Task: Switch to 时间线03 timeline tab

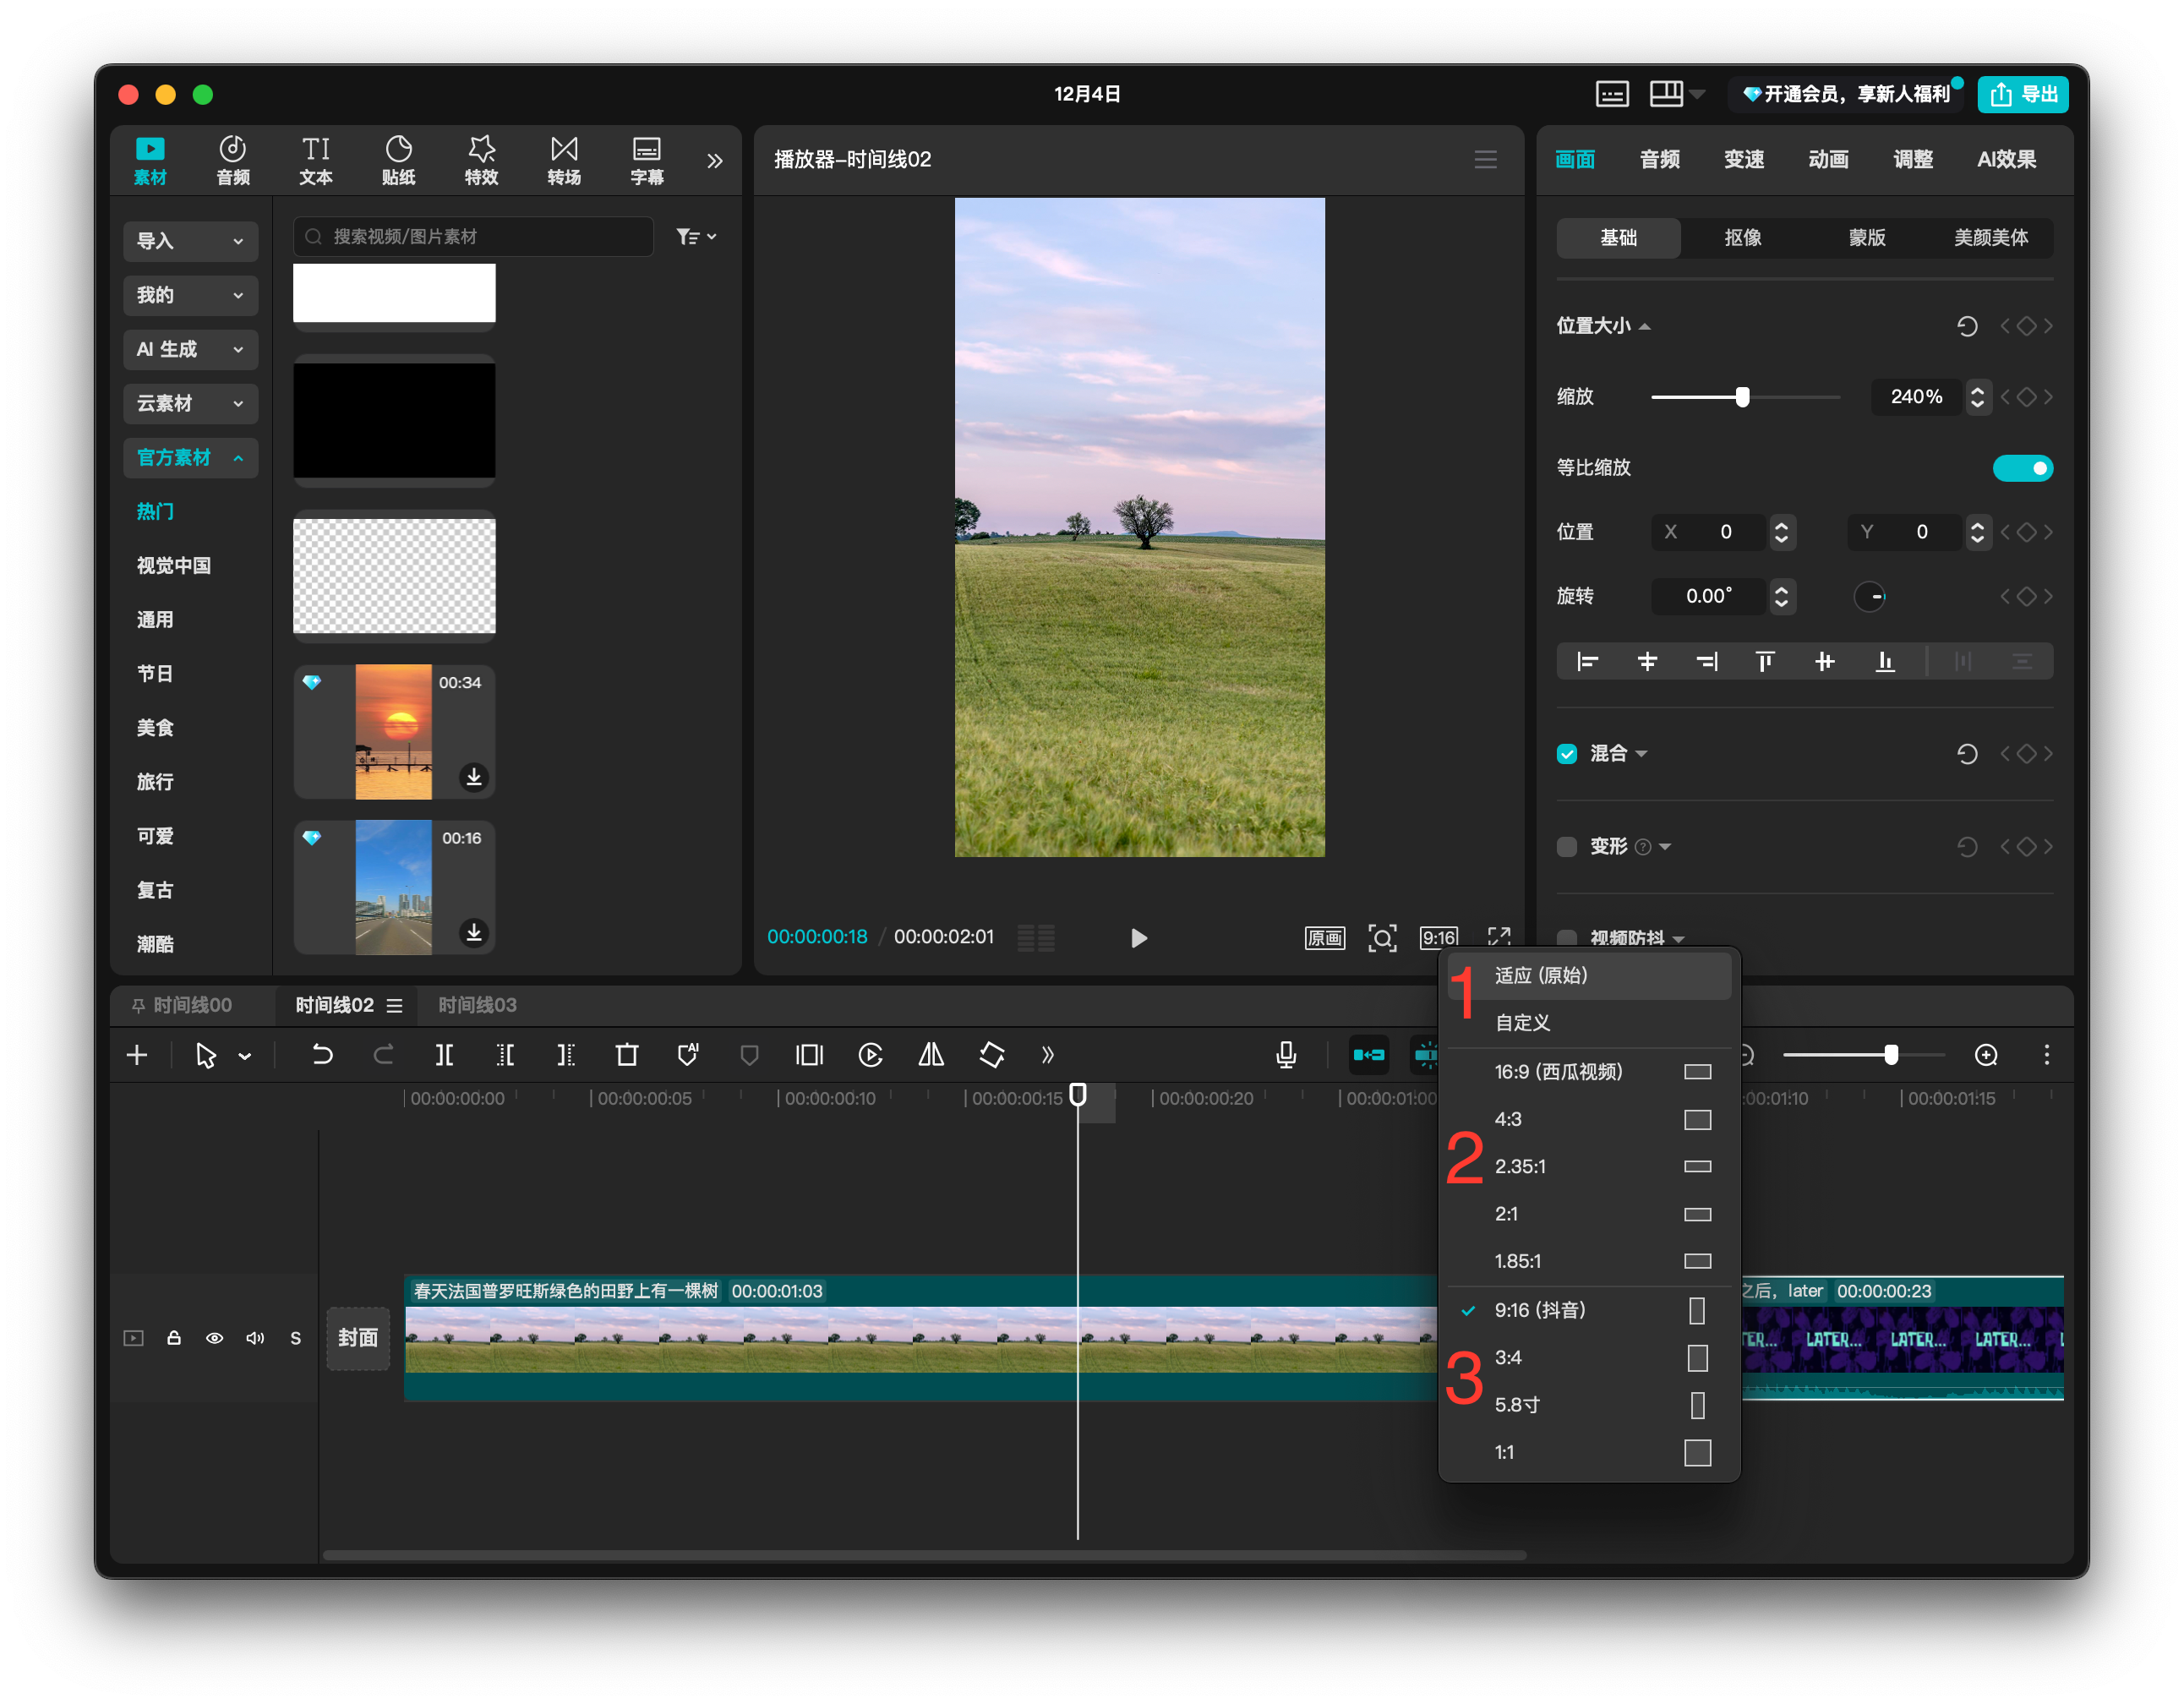Action: click(x=477, y=1006)
